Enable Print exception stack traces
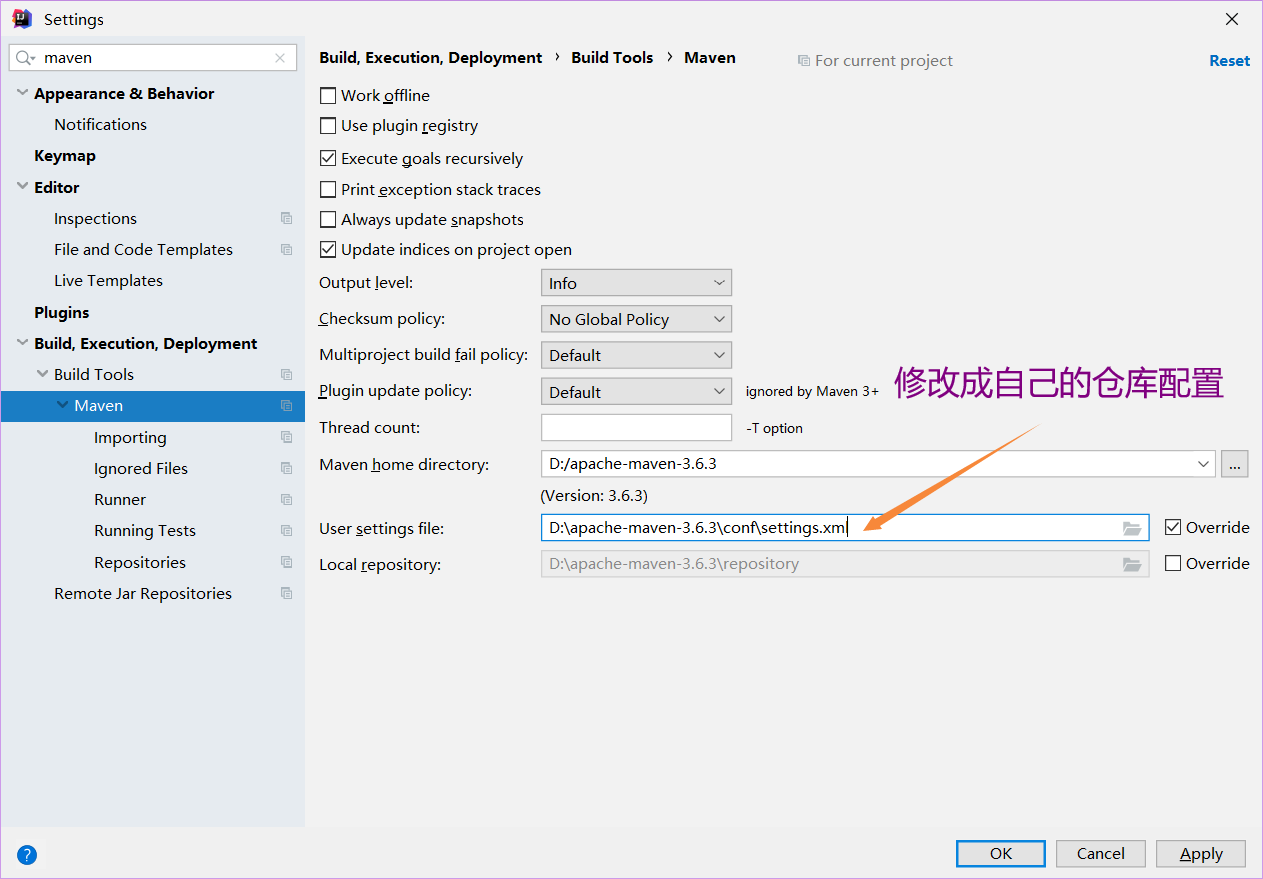 [327, 189]
